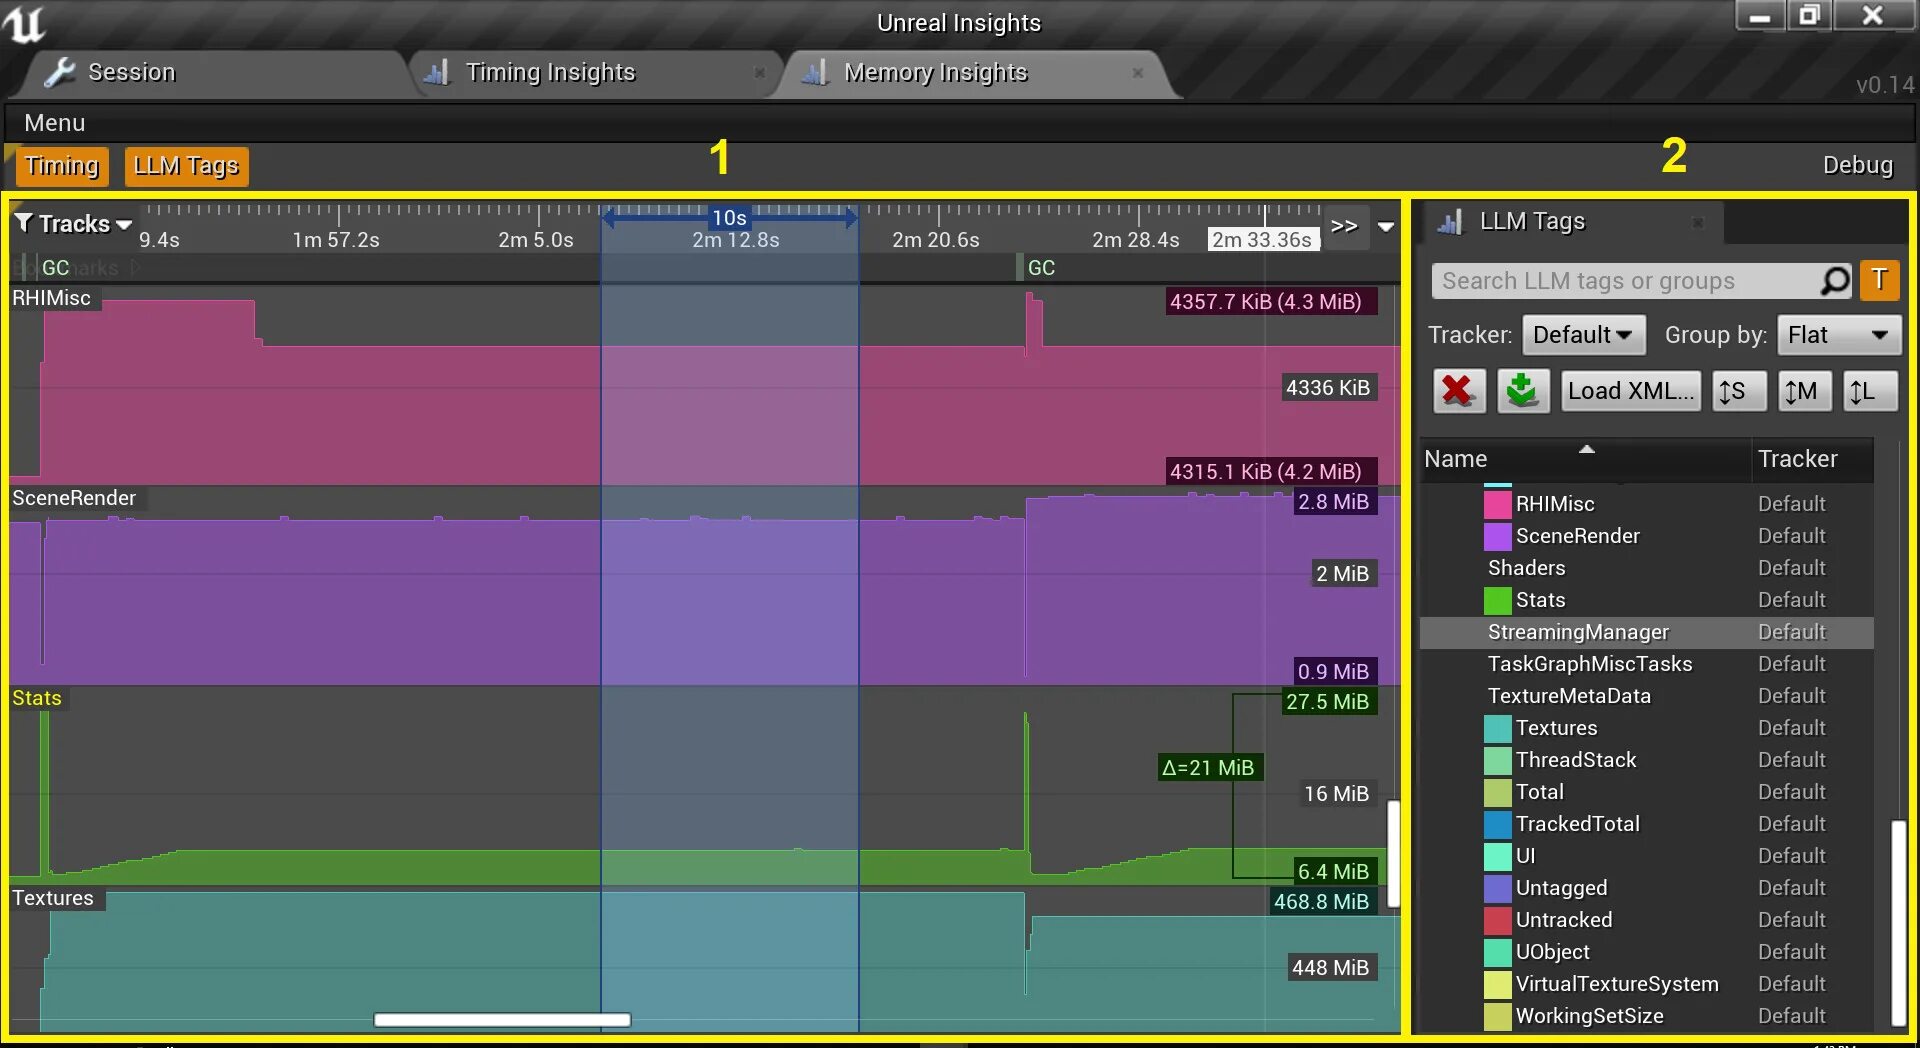This screenshot has height=1048, width=1920.
Task: Toggle the RHIMisc color graph swatch
Action: 1497,504
